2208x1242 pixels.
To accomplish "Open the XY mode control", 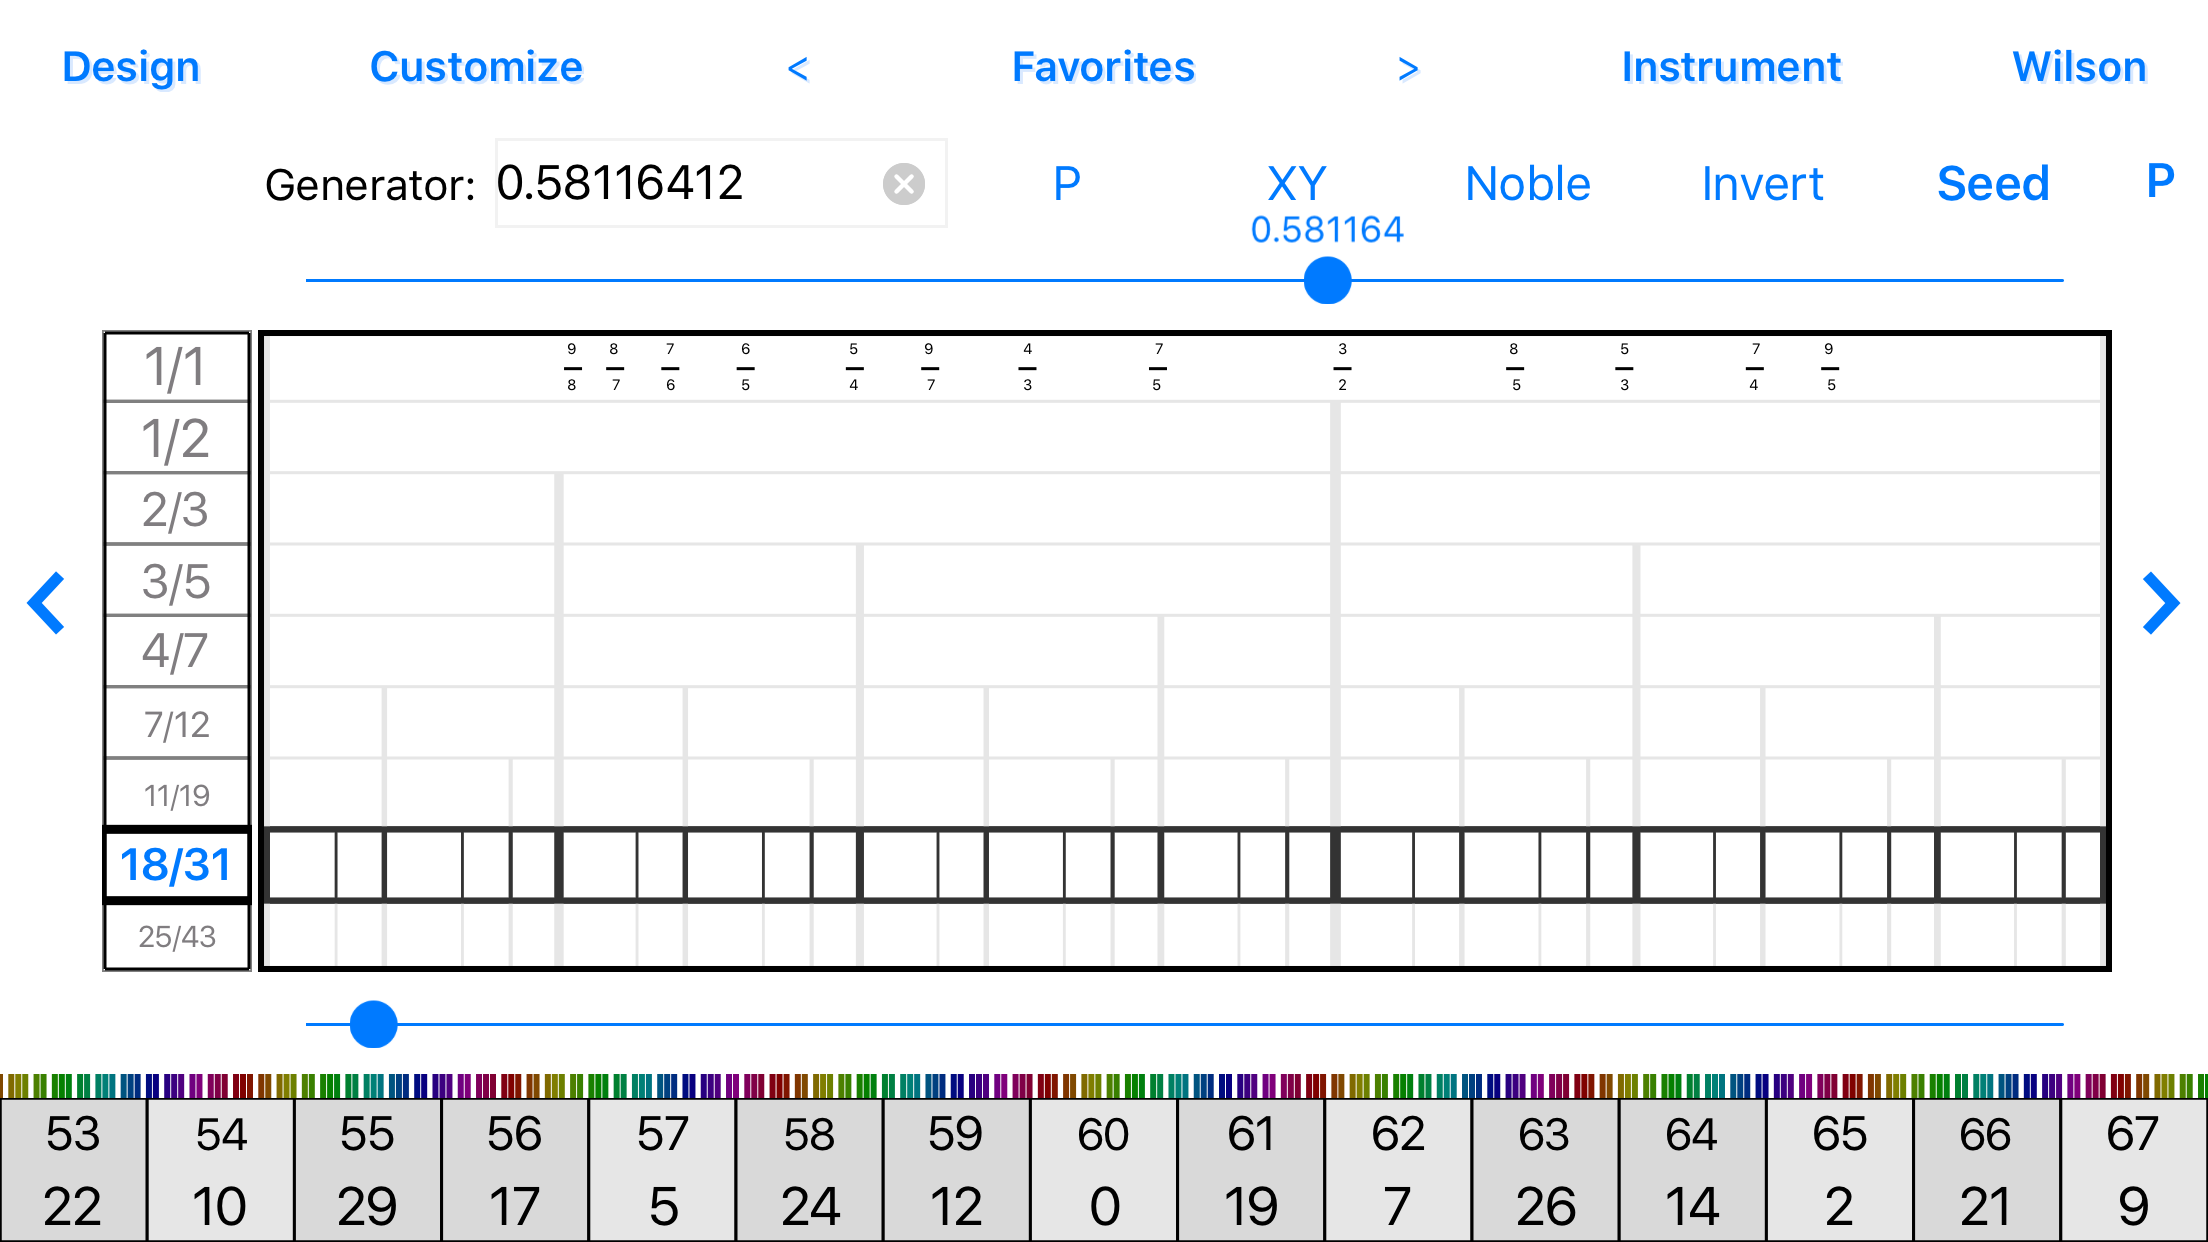I will (1295, 183).
